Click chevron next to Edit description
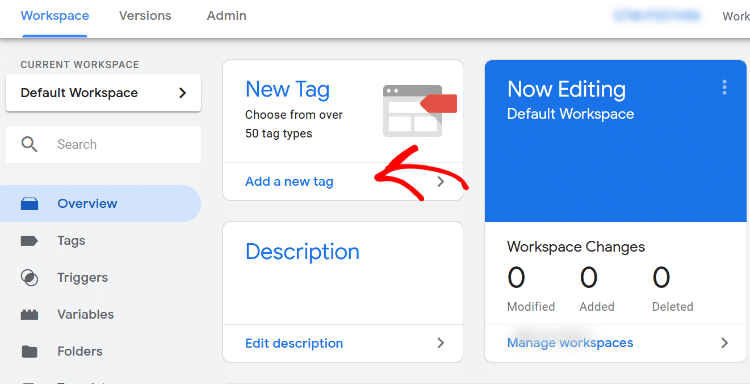 click(x=441, y=343)
